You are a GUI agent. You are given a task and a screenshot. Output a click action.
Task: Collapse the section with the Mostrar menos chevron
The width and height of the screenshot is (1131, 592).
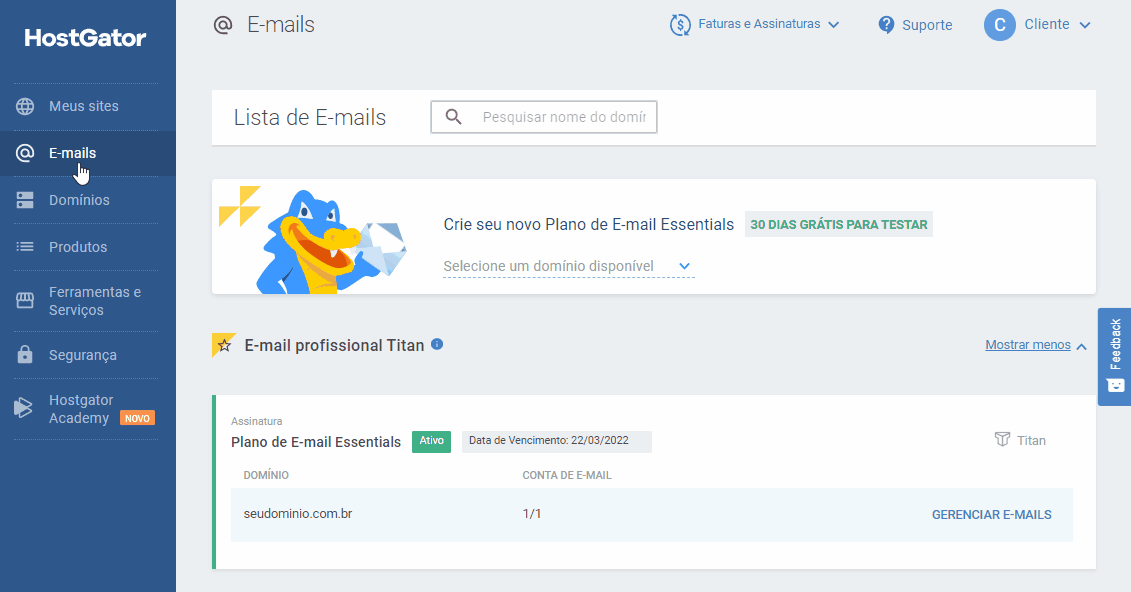[1081, 347]
